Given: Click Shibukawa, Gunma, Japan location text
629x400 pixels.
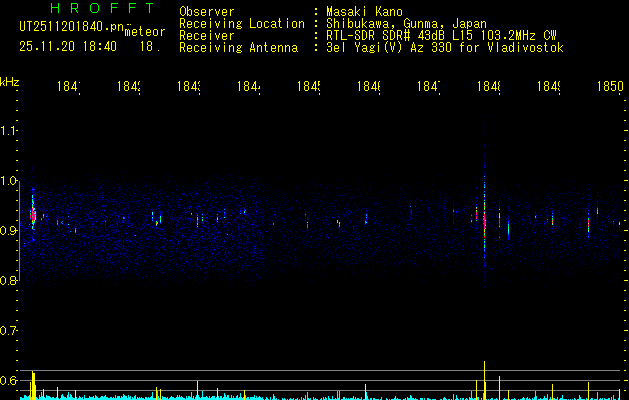Looking at the screenshot, I should (x=400, y=23).
